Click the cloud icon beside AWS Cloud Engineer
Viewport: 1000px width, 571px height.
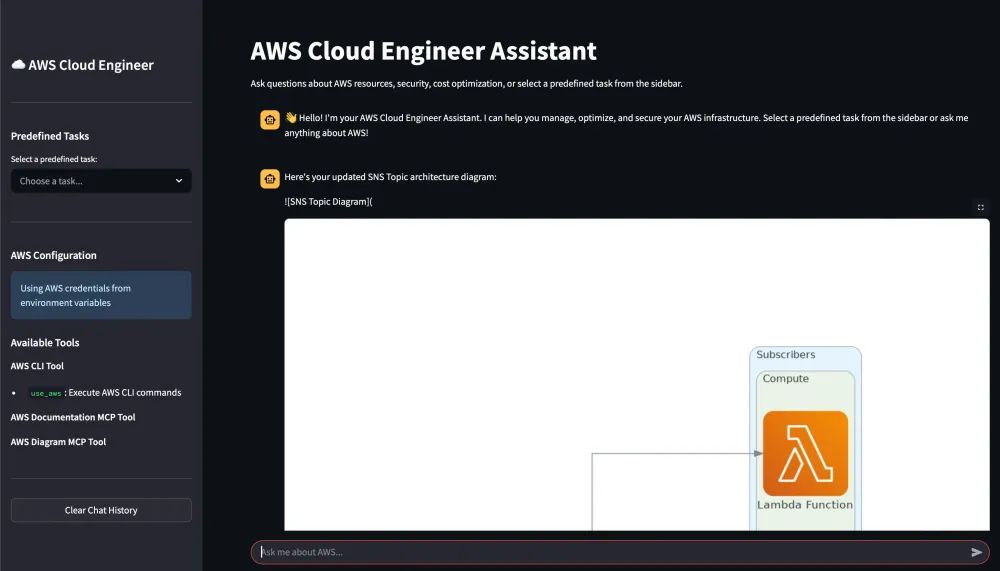click(x=18, y=64)
